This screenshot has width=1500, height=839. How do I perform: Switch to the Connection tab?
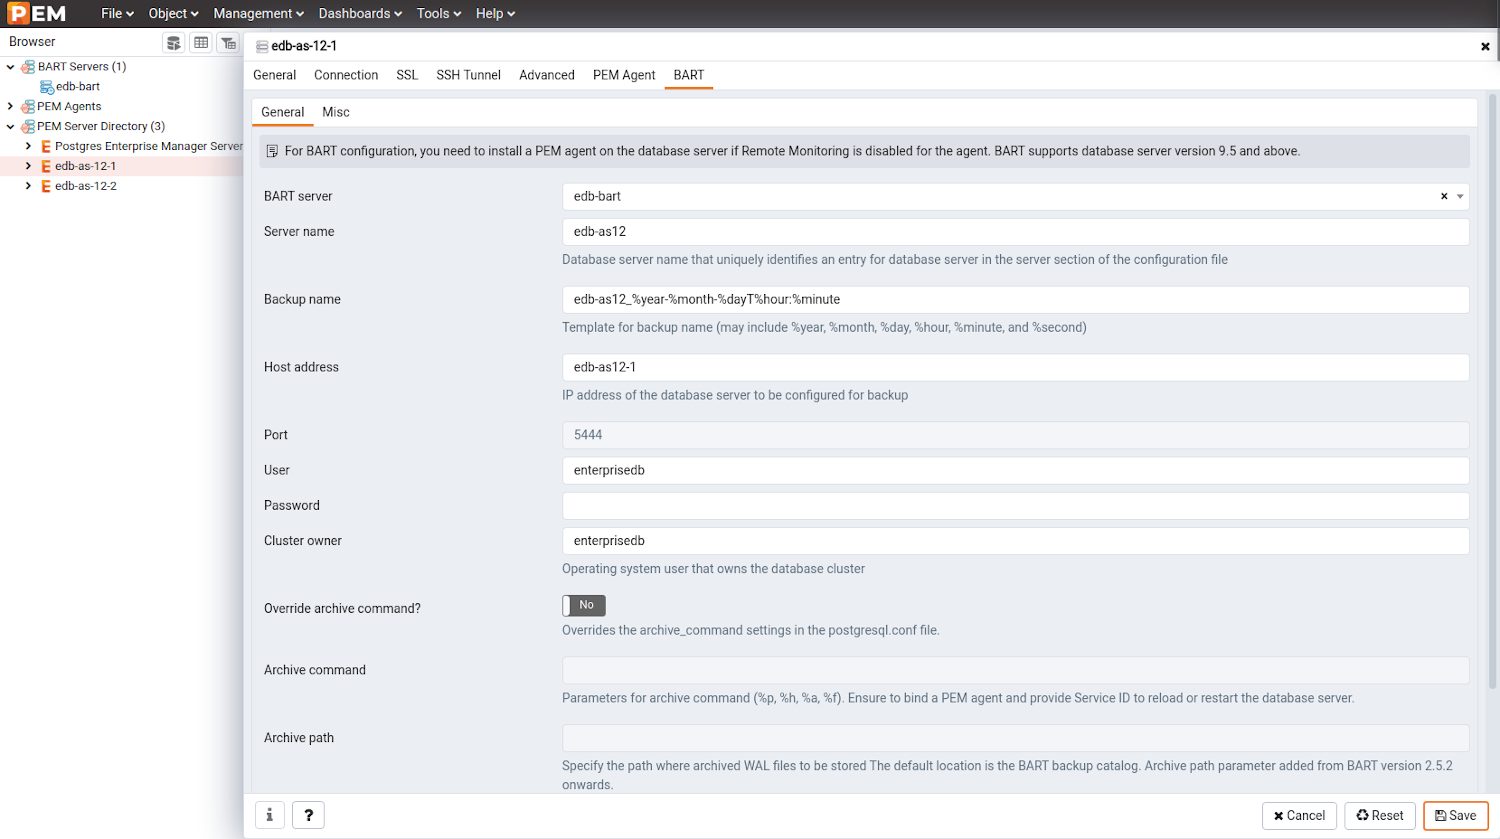(346, 75)
